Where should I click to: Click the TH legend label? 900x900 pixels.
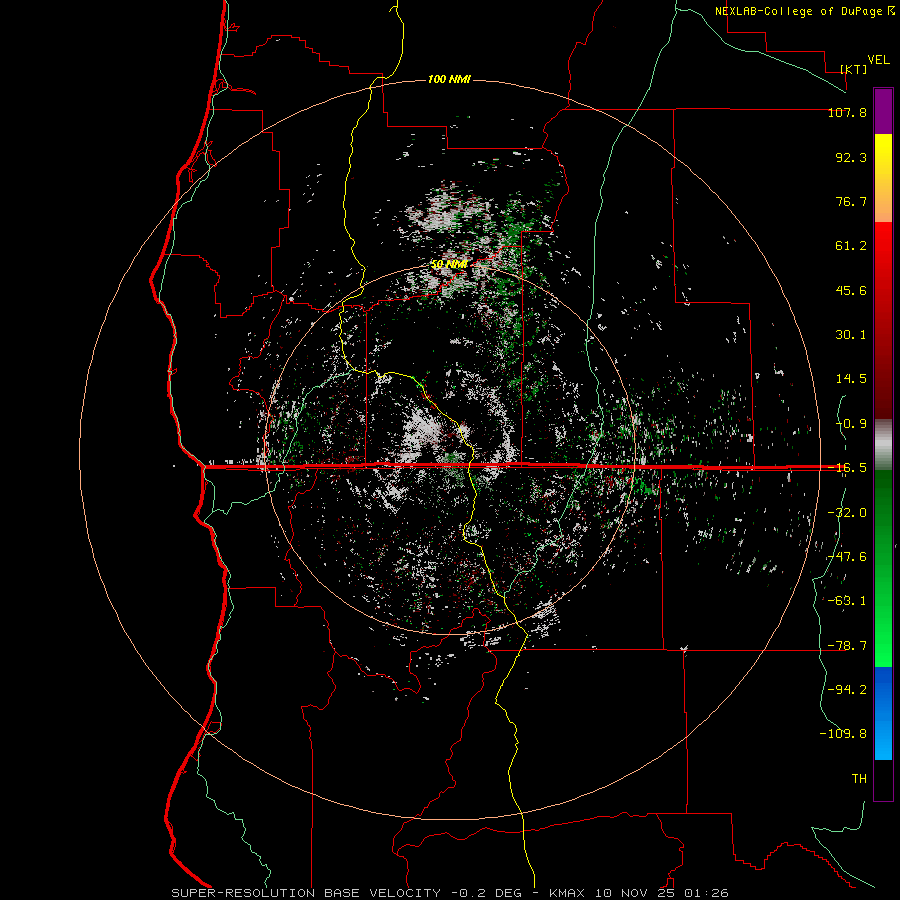coord(859,779)
